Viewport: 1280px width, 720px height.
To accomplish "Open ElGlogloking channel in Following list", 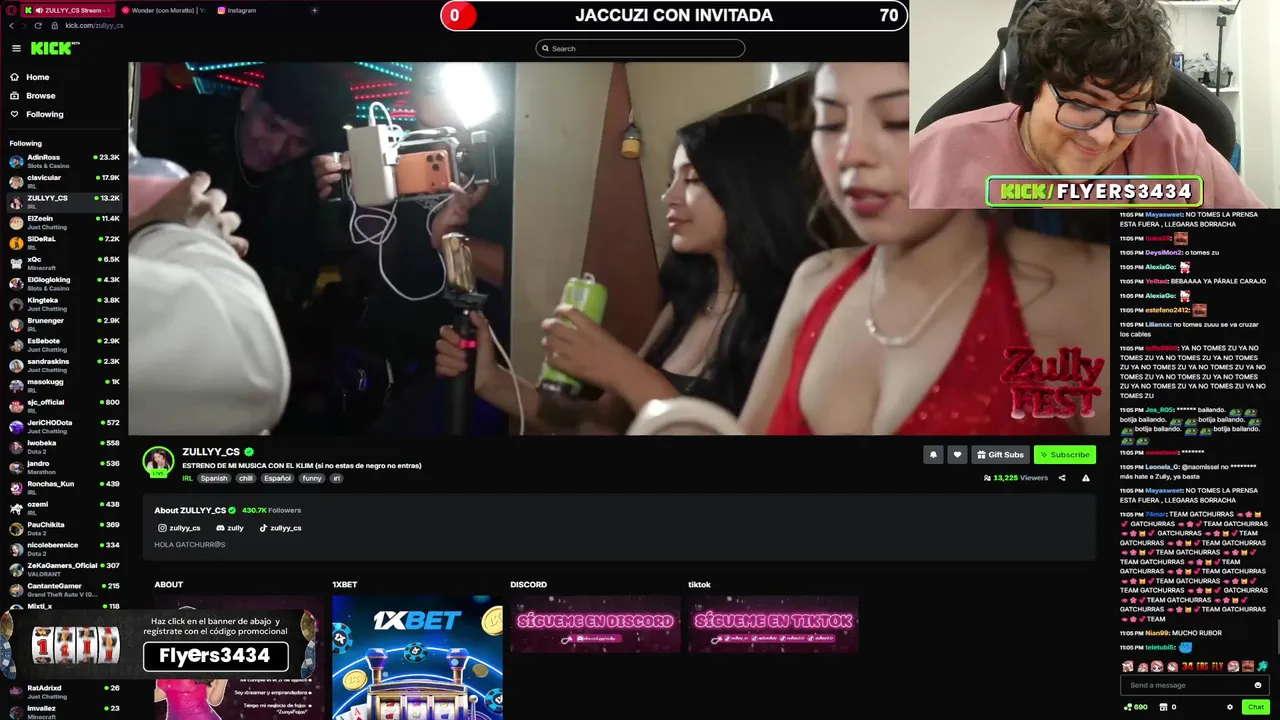I will point(64,283).
